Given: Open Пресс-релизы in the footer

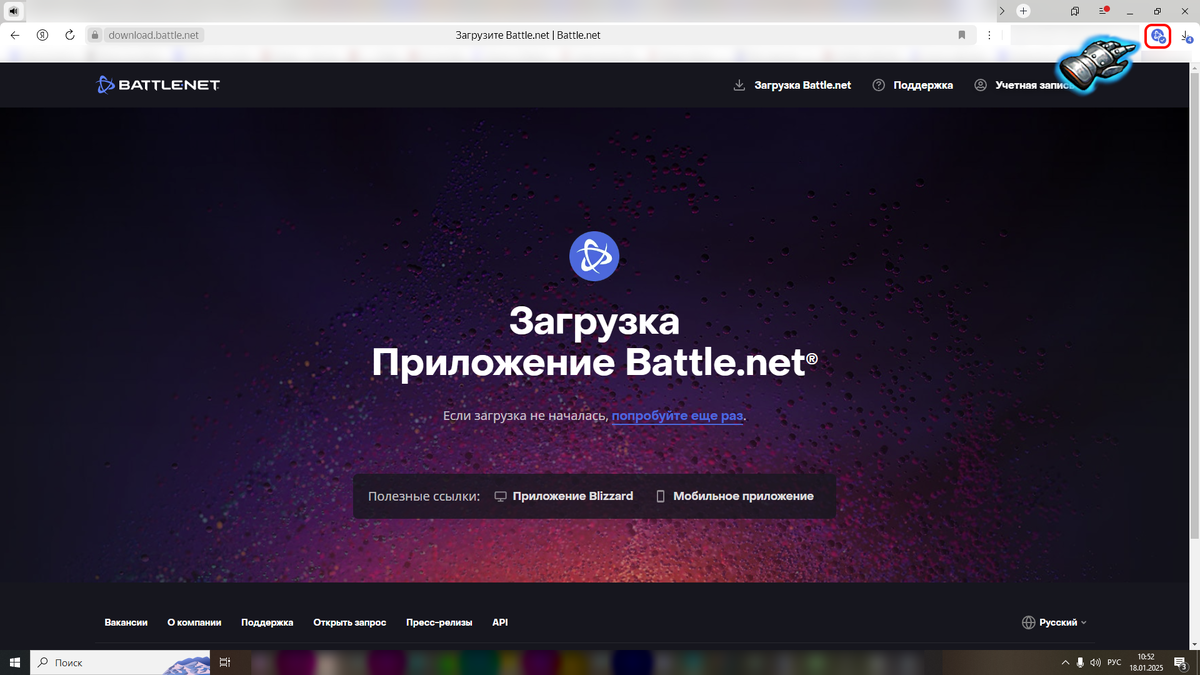Looking at the screenshot, I should pos(439,622).
